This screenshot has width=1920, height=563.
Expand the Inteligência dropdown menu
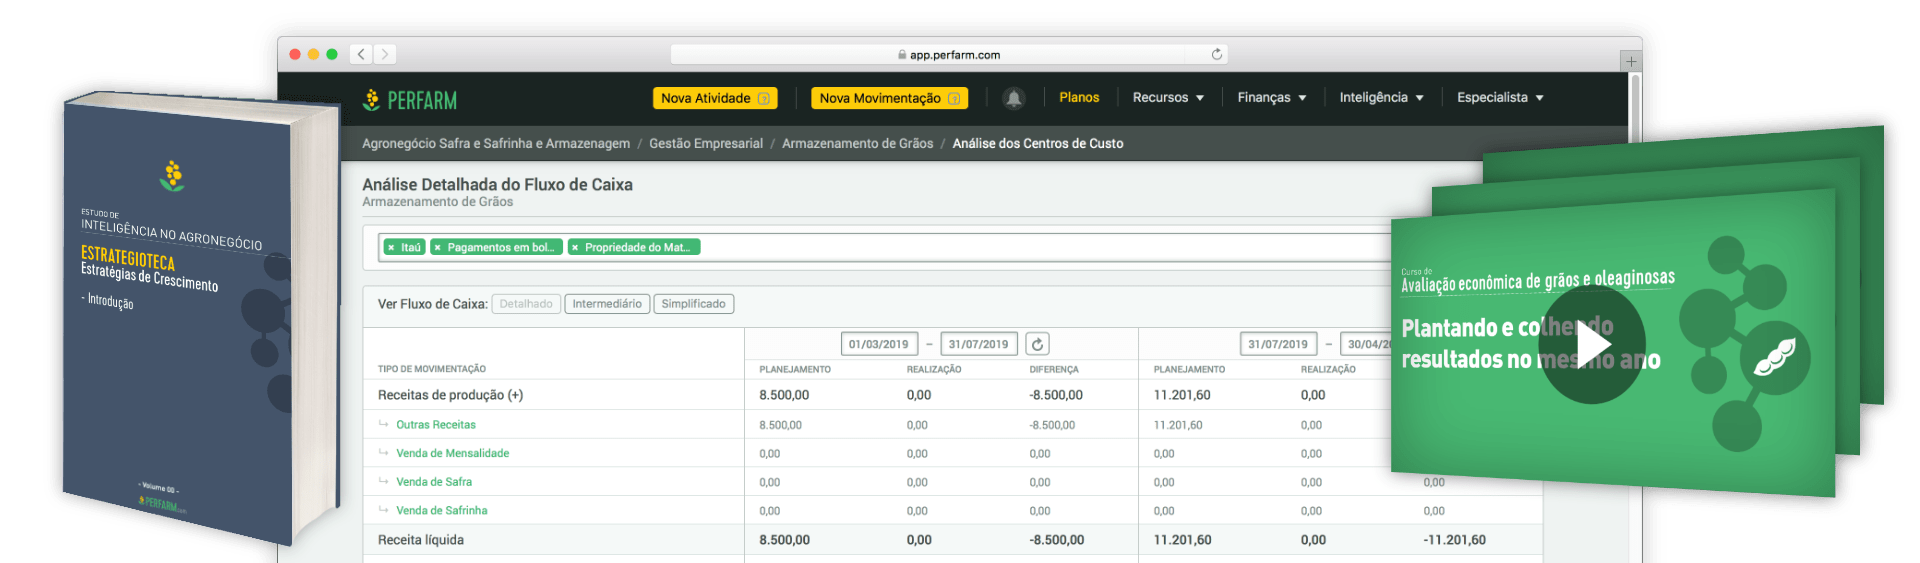coord(1381,97)
